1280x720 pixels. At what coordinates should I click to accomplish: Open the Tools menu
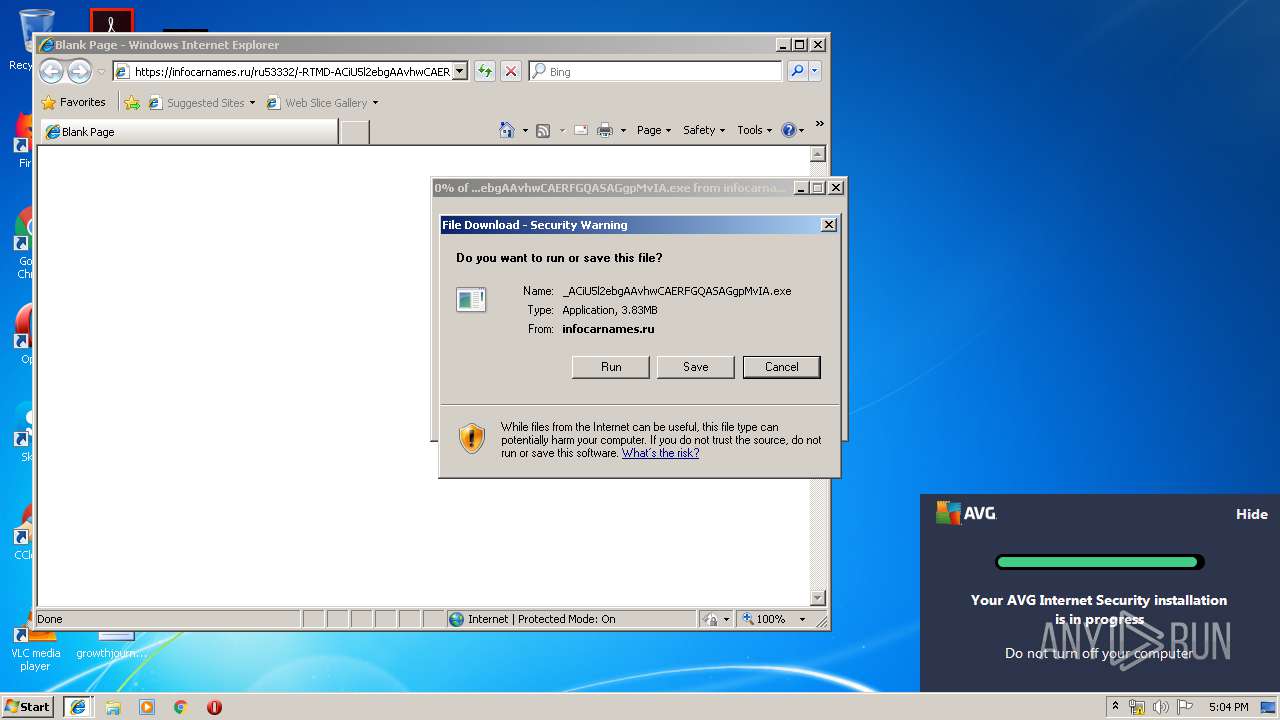[x=755, y=130]
